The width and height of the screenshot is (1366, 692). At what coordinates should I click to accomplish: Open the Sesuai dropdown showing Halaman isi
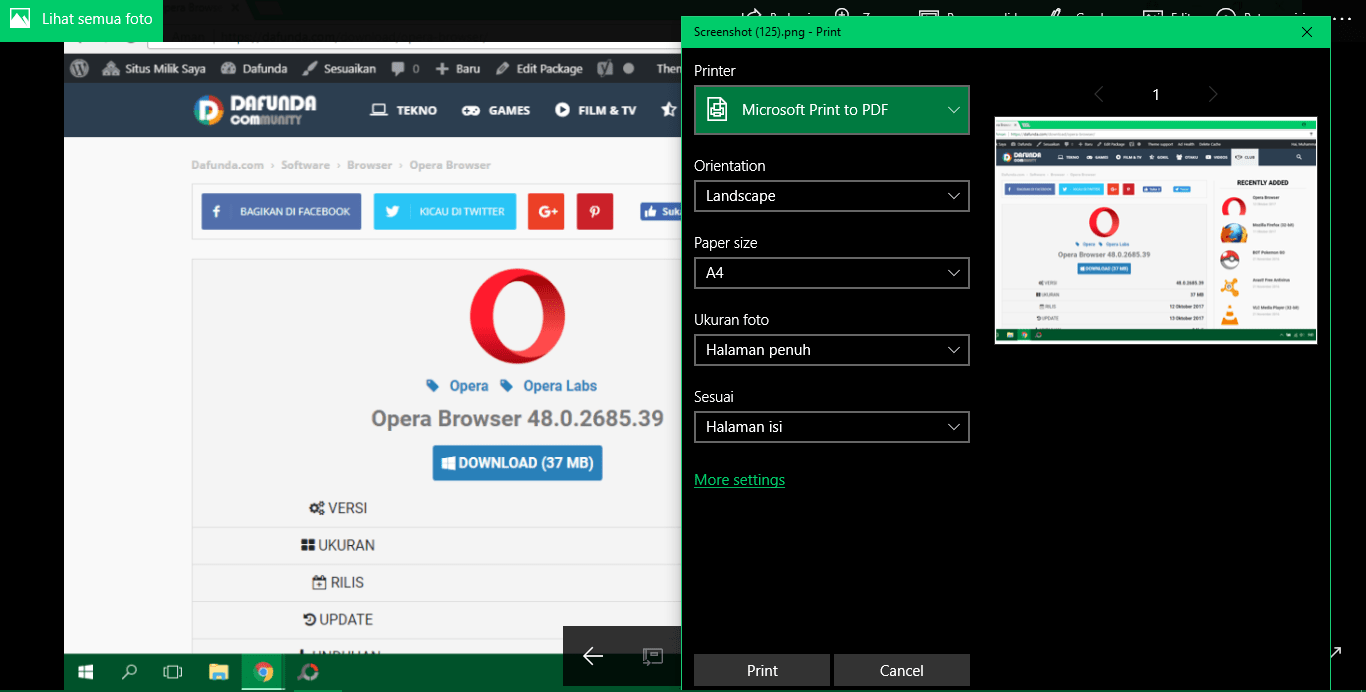(831, 427)
